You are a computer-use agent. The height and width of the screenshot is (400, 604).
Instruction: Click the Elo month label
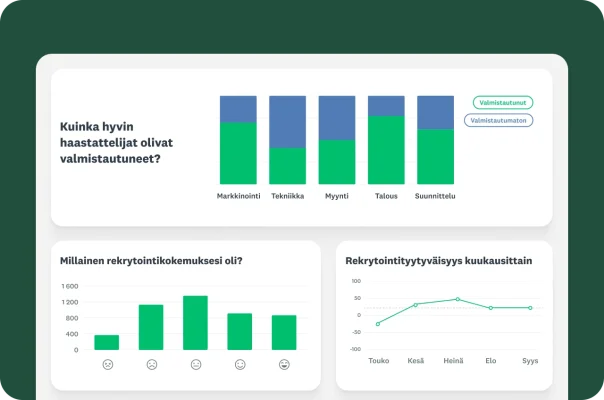click(491, 360)
